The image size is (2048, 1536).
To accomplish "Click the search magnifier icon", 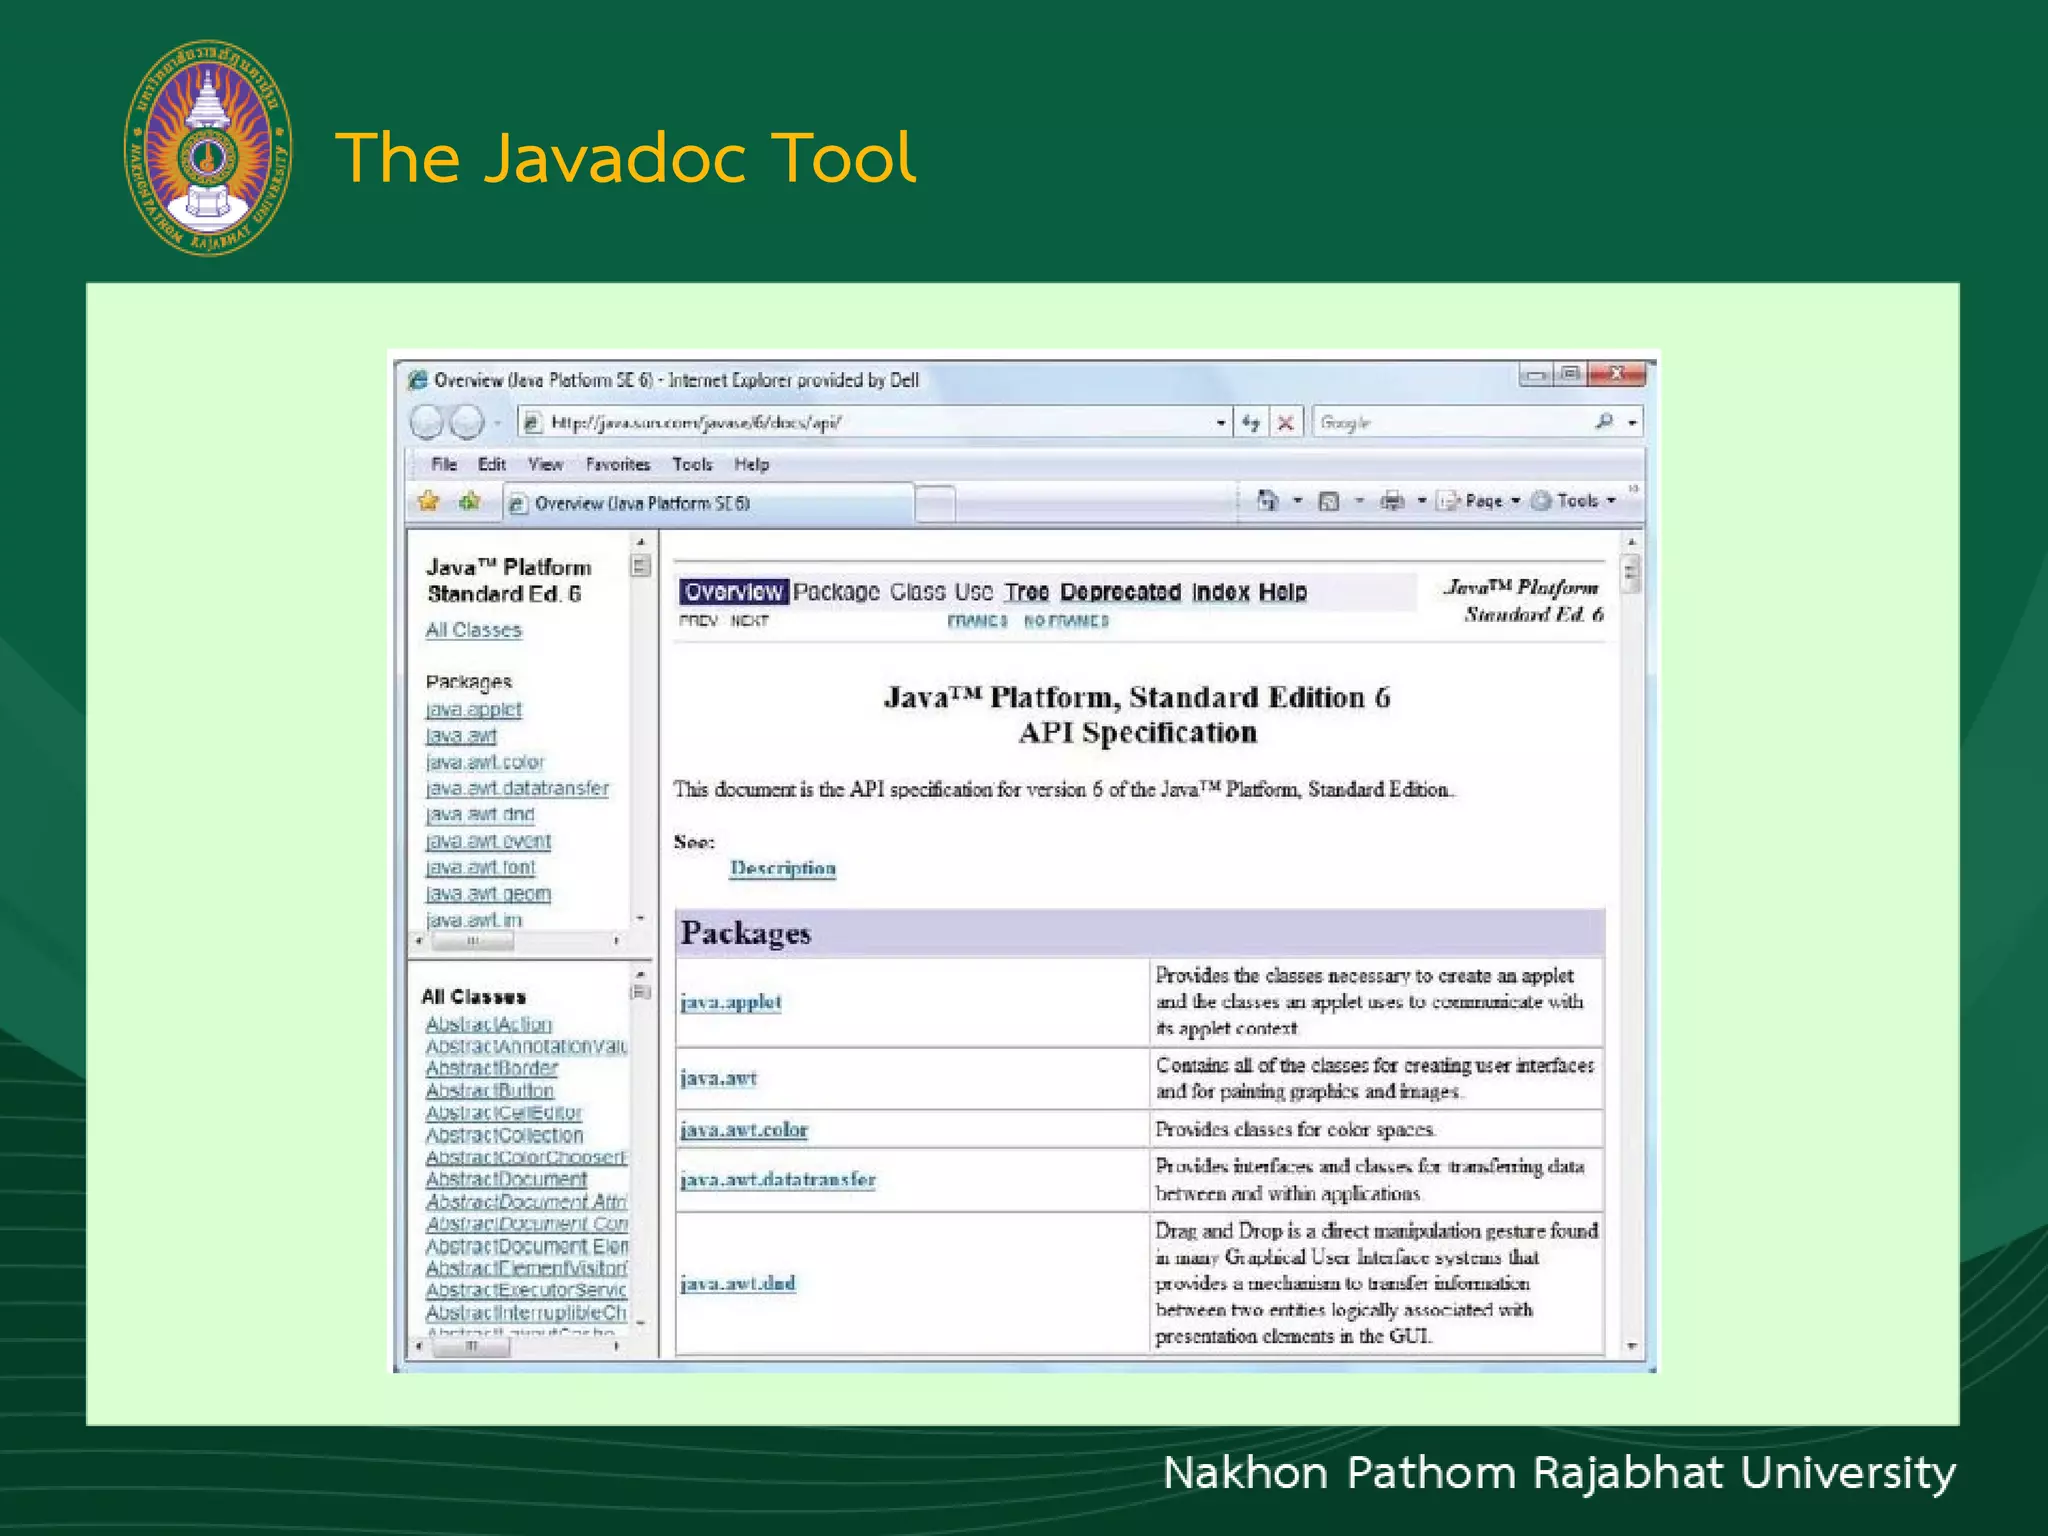I will pos(1604,422).
